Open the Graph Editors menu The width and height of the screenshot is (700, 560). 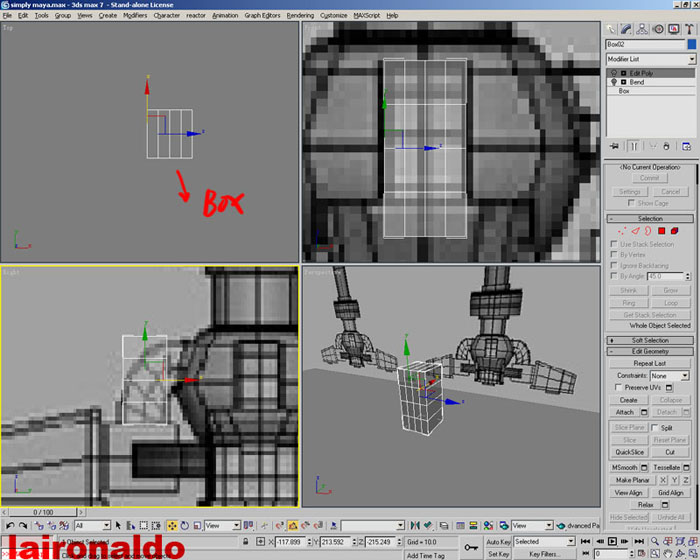264,16
